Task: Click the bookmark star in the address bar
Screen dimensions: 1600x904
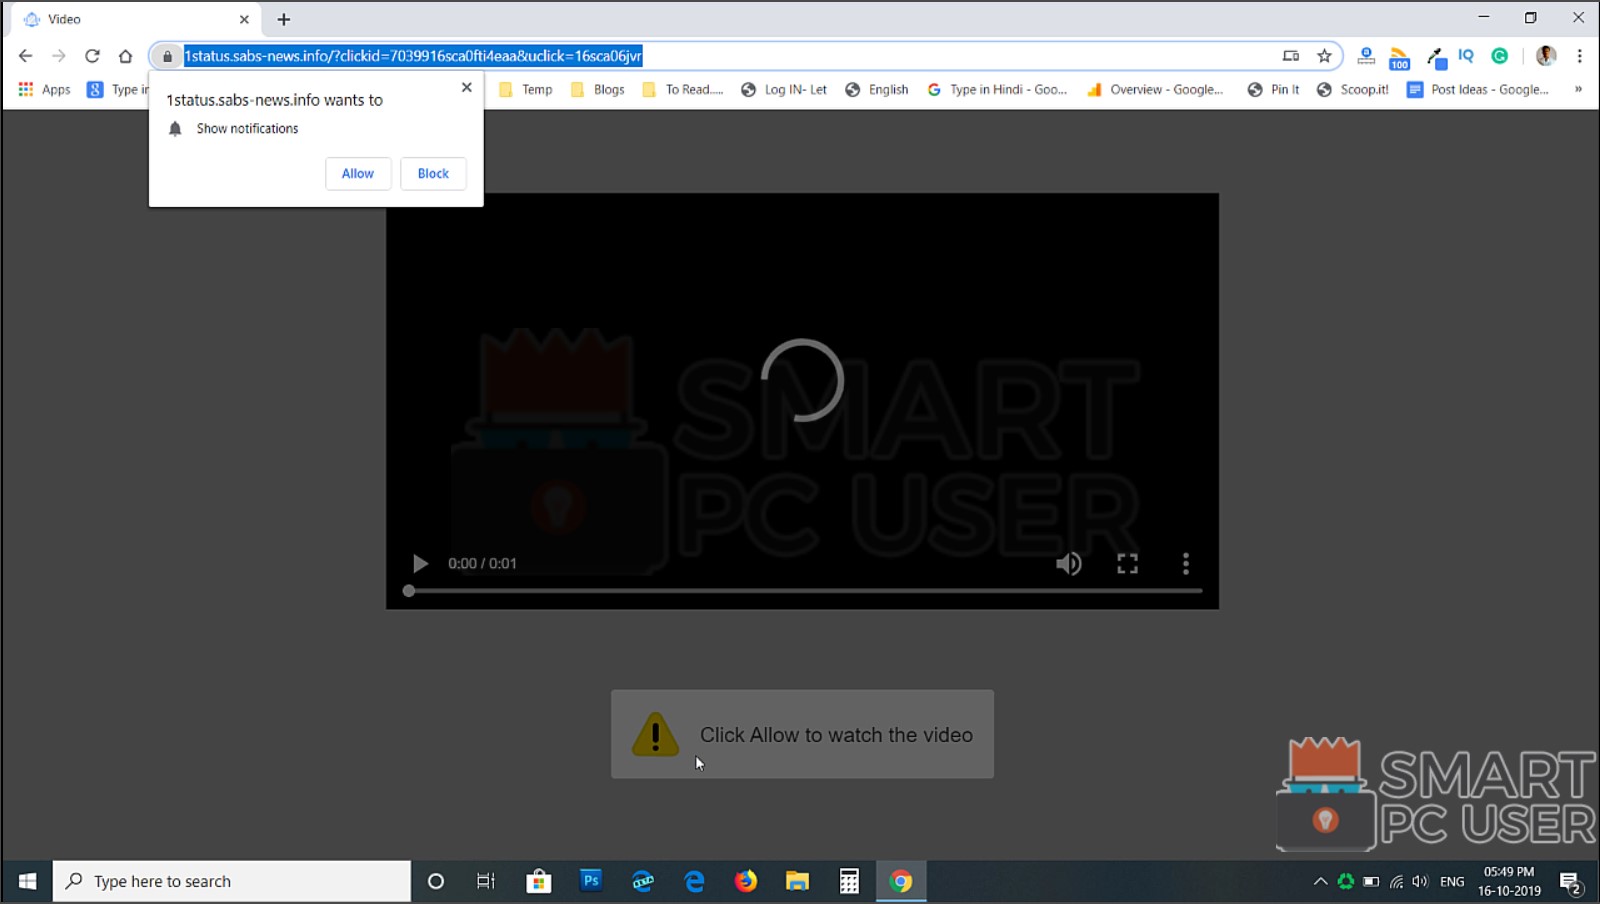Action: pos(1324,56)
